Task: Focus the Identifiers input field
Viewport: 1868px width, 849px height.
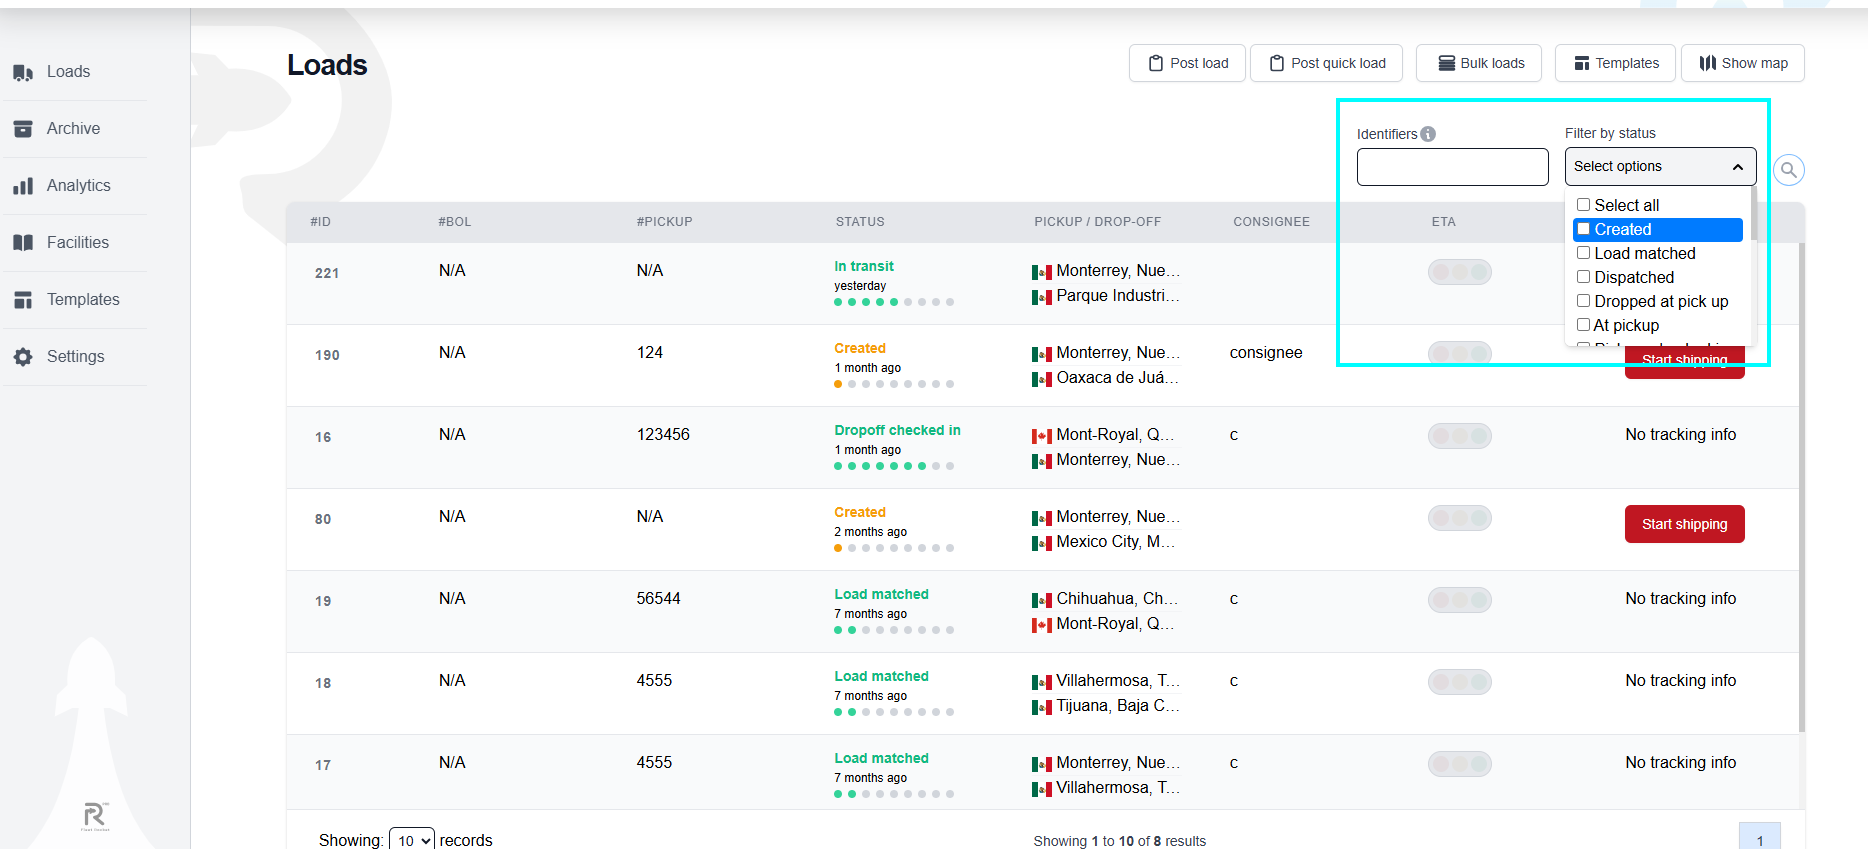Action: point(1452,167)
